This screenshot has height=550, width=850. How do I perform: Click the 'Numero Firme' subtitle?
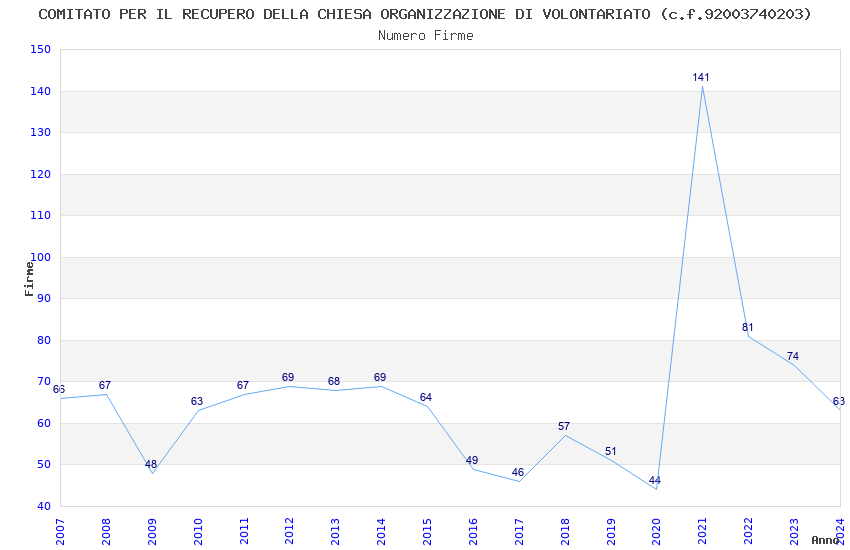click(426, 36)
